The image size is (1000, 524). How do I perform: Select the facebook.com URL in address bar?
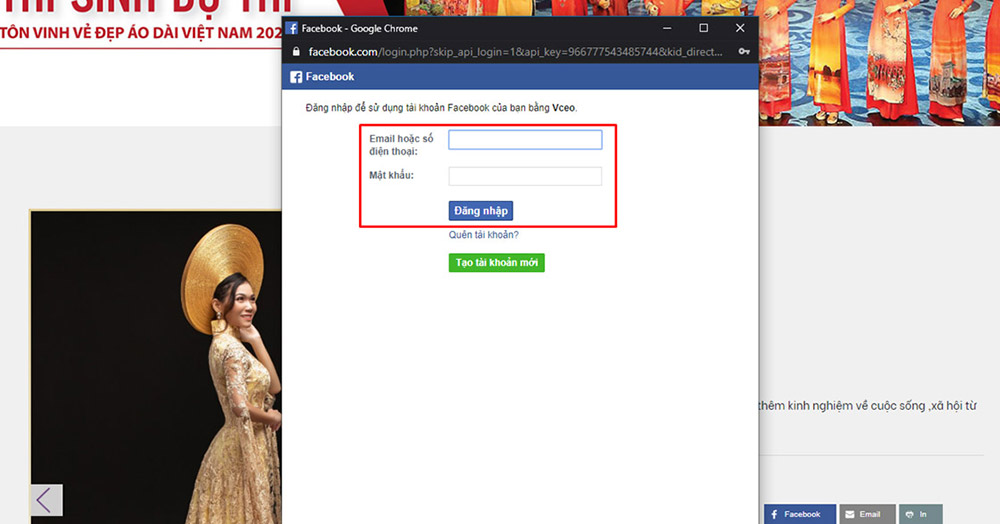[x=515, y=52]
